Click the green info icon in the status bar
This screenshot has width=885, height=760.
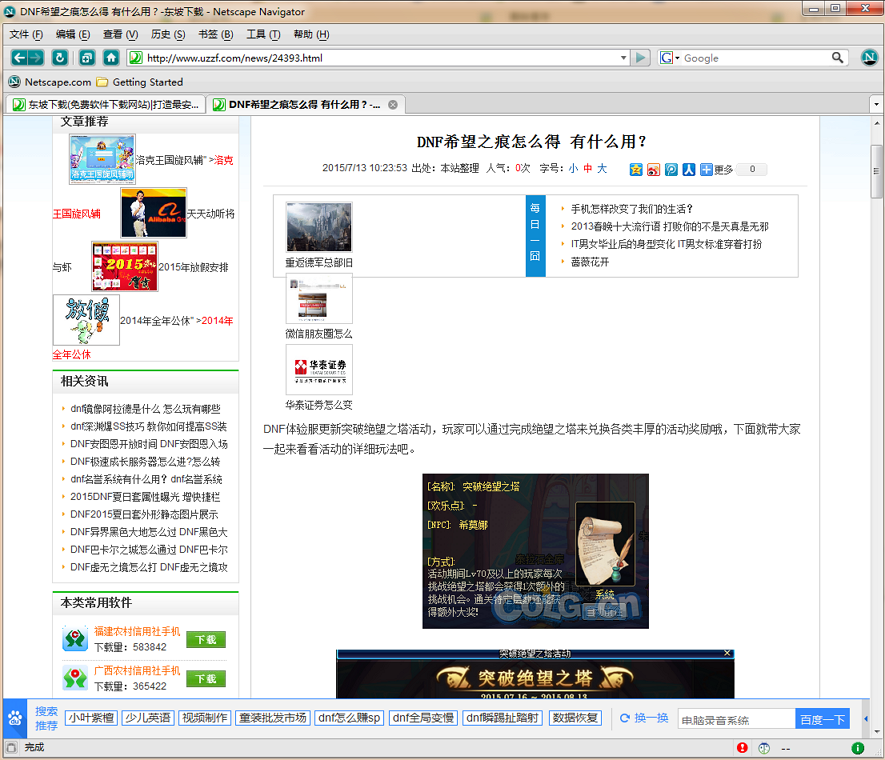pos(858,748)
